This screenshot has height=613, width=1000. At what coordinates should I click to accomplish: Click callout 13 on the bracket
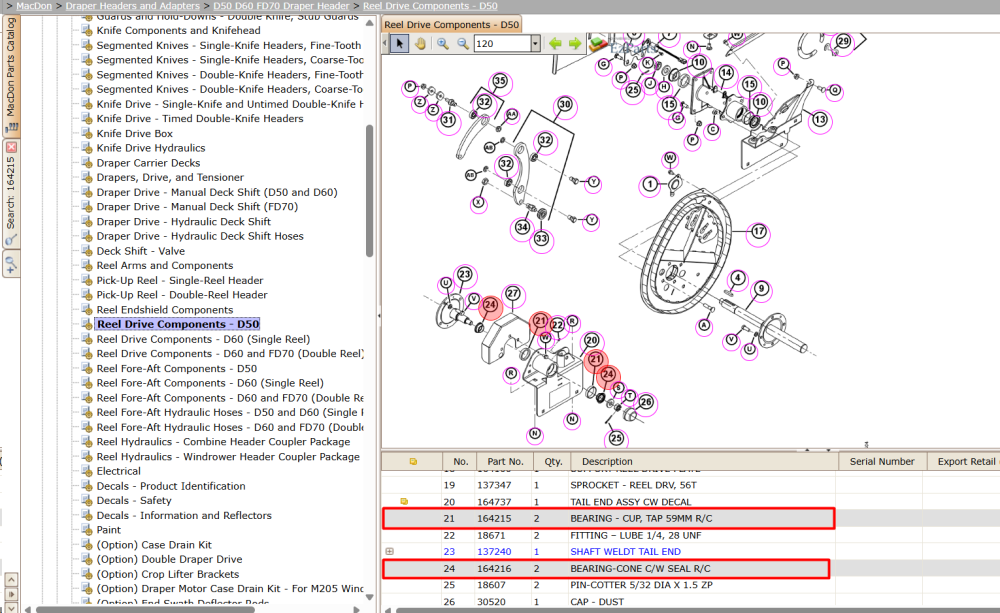pos(820,119)
